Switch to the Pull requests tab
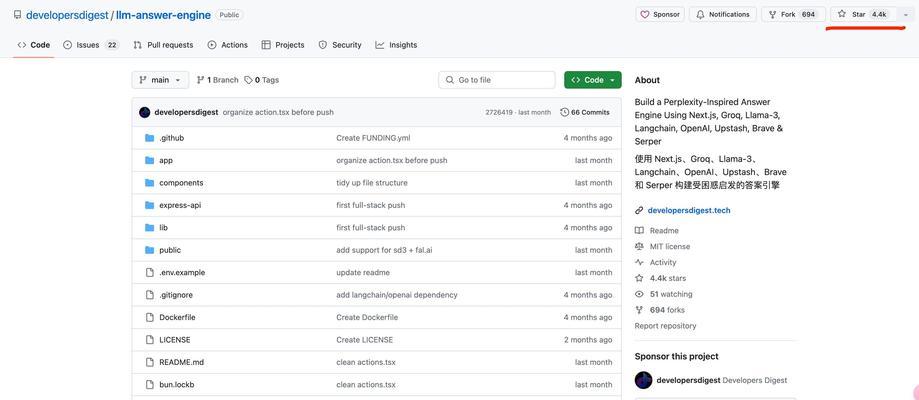The width and height of the screenshot is (919, 400). pyautogui.click(x=163, y=45)
